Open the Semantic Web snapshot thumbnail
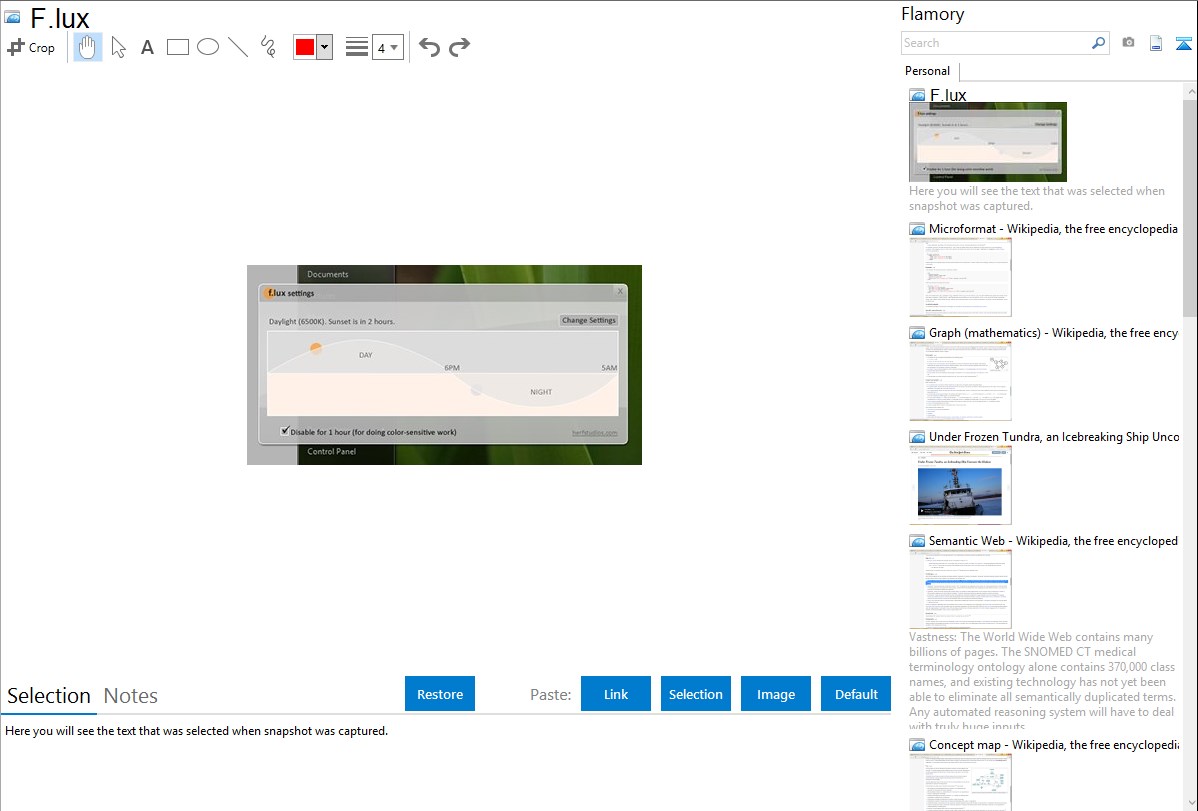 point(960,589)
